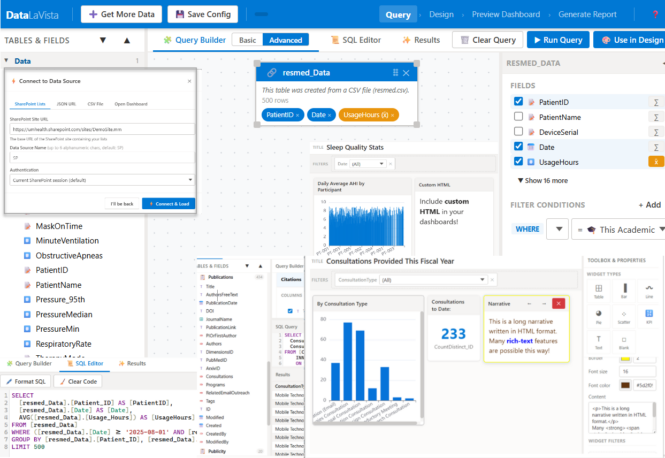Remove PatientID chip from resmed_Data card

coord(297,115)
